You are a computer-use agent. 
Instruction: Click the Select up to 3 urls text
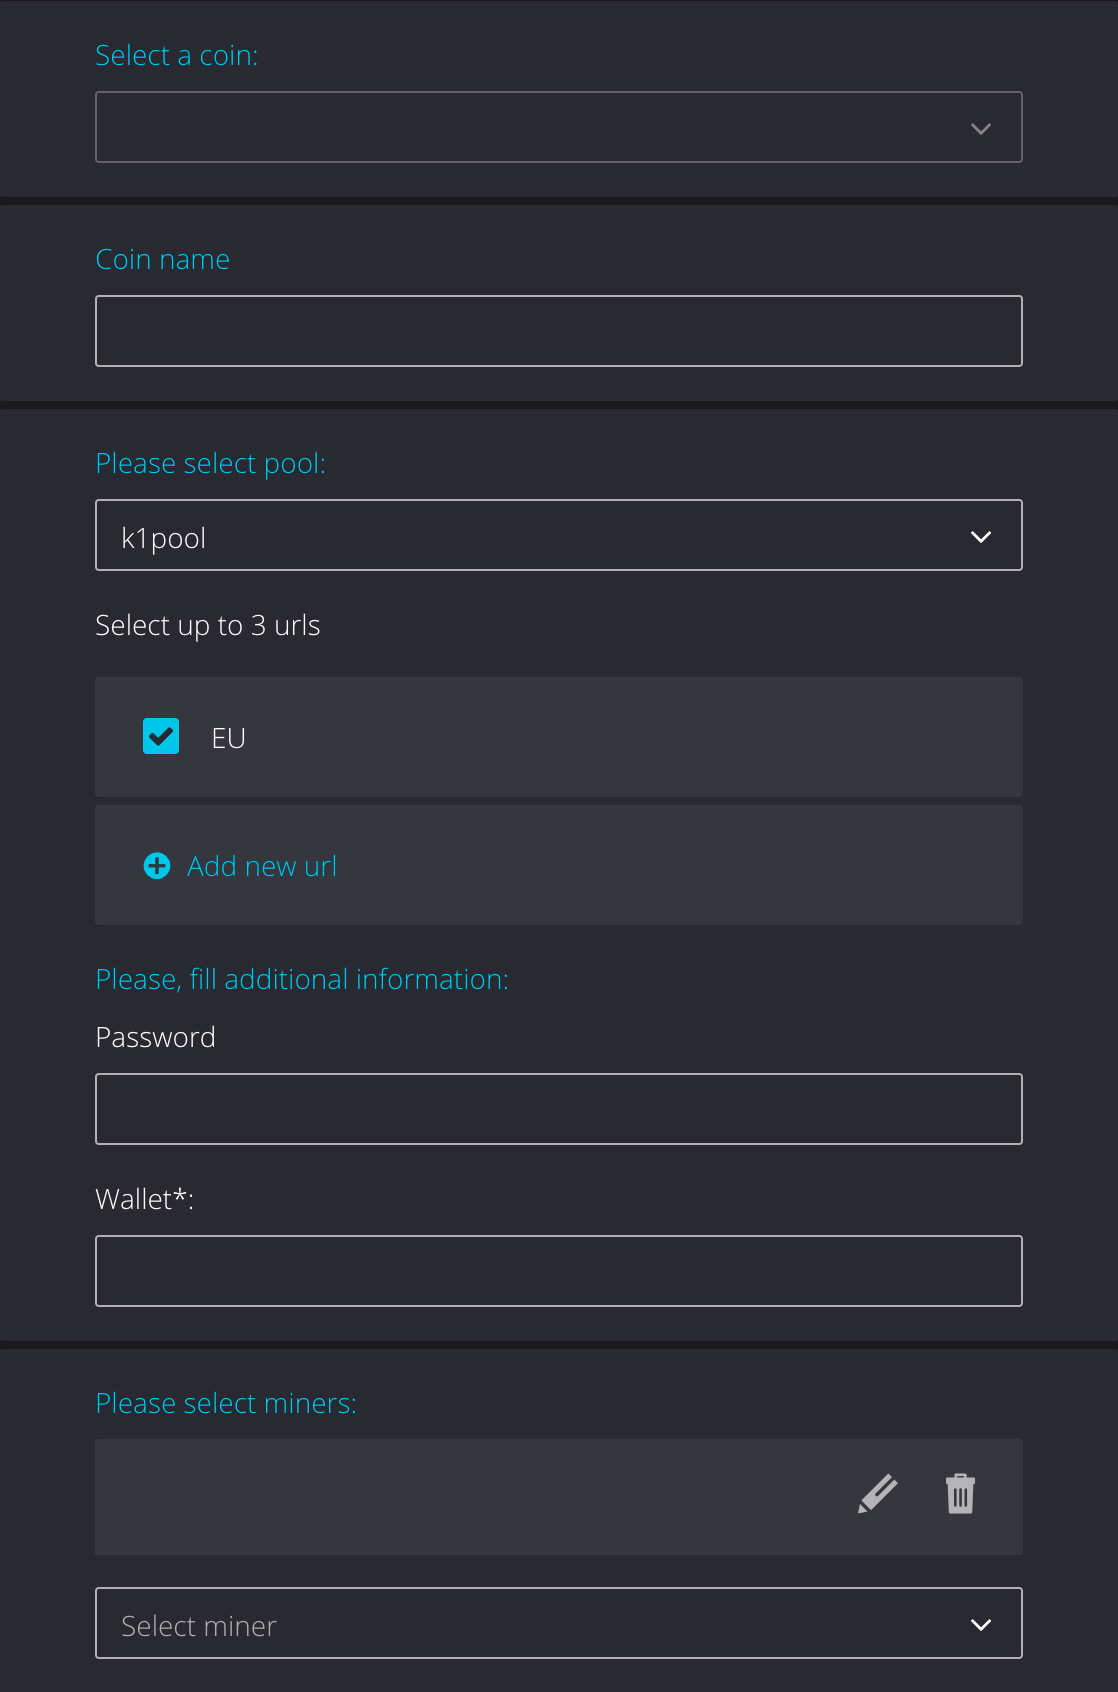[x=208, y=625]
